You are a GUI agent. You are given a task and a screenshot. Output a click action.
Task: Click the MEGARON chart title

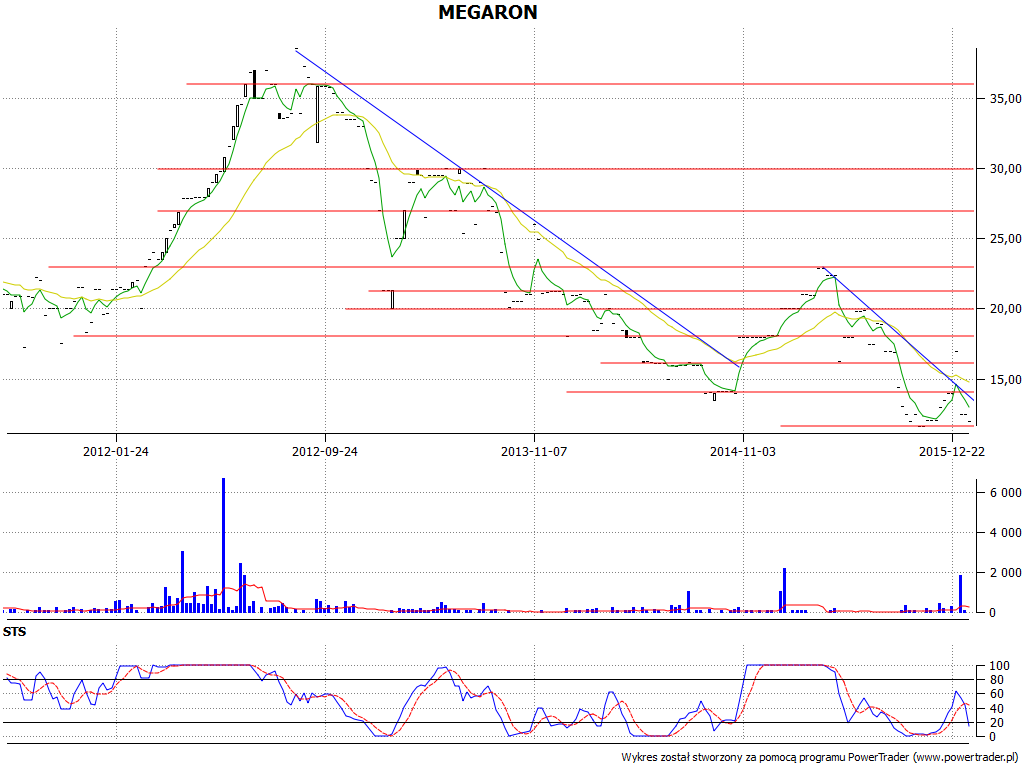coord(488,12)
